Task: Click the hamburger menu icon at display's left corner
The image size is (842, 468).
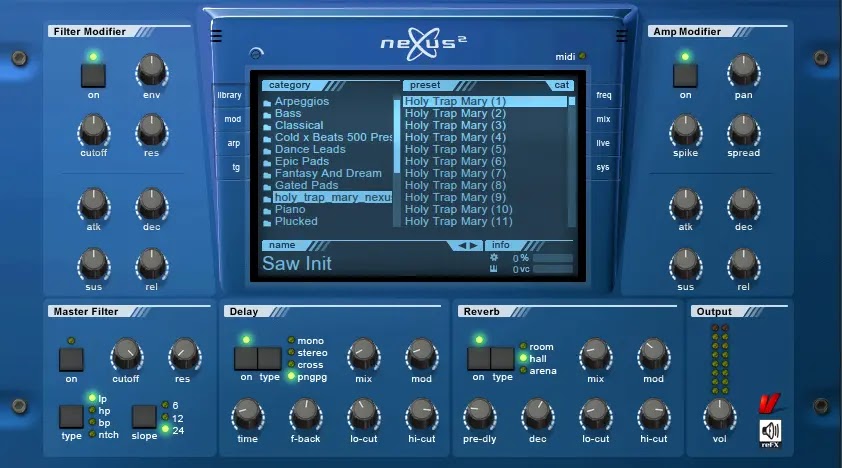Action: click(x=216, y=36)
